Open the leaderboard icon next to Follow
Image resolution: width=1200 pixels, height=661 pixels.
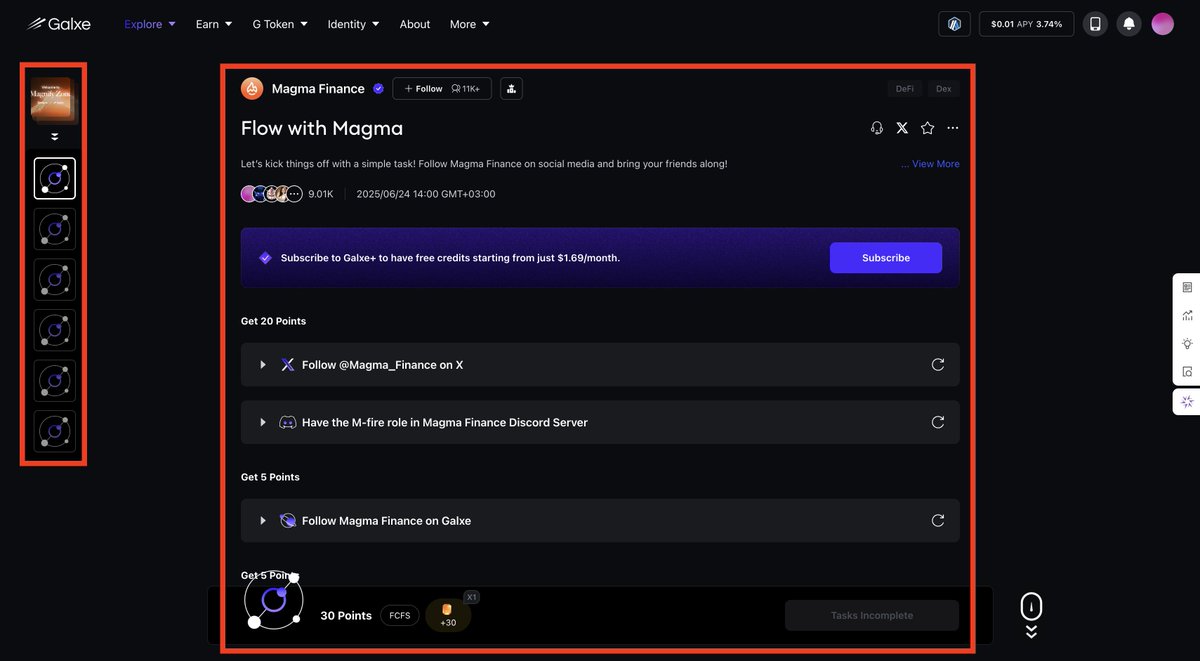coord(511,89)
